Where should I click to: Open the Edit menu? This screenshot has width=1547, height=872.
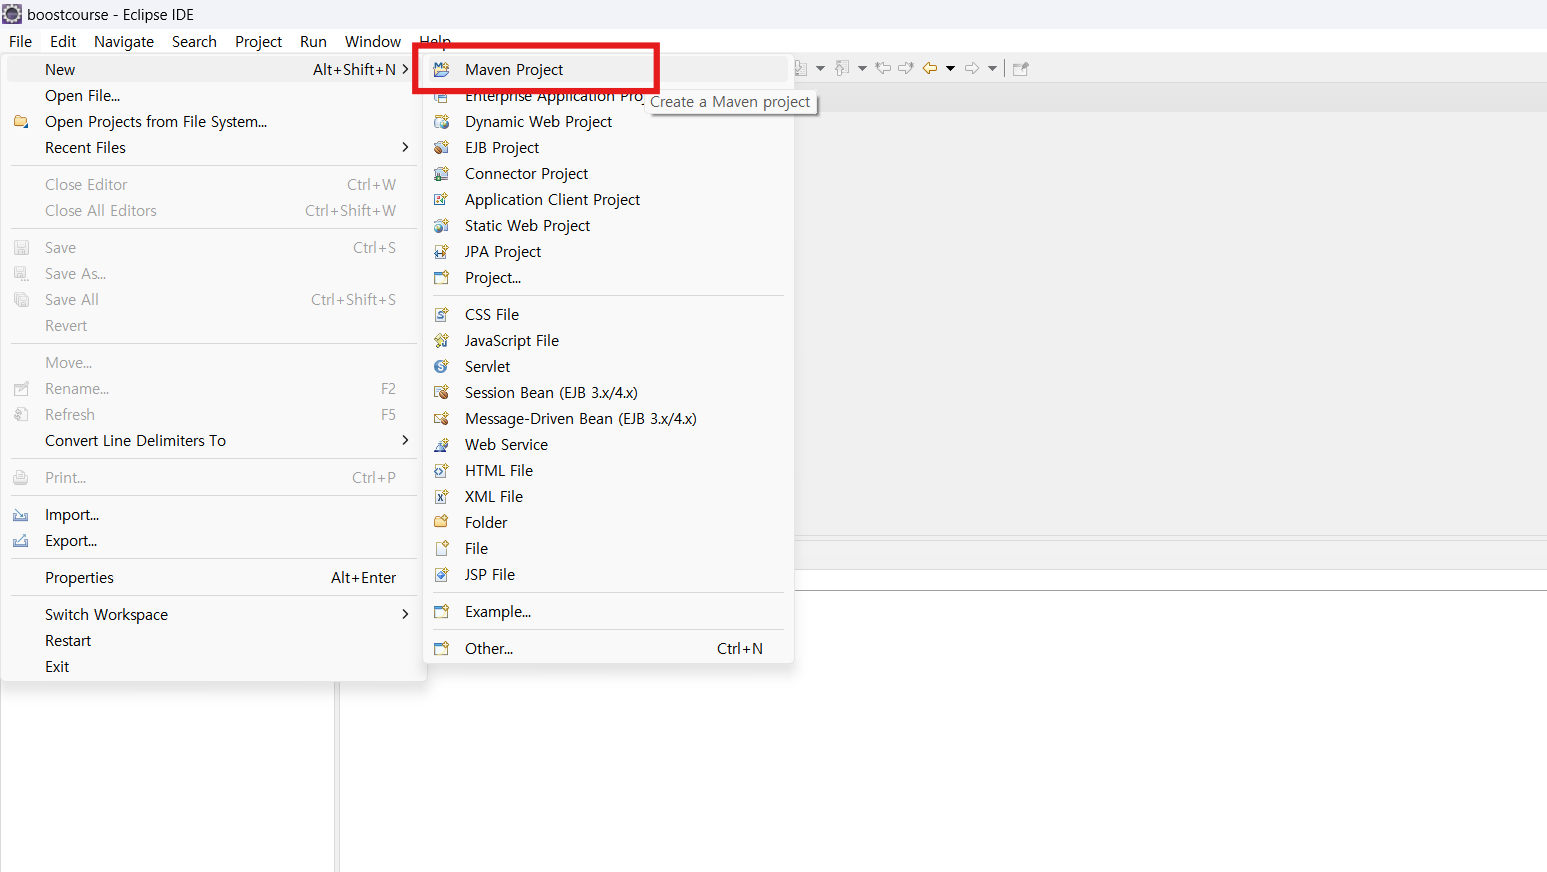pyautogui.click(x=63, y=42)
